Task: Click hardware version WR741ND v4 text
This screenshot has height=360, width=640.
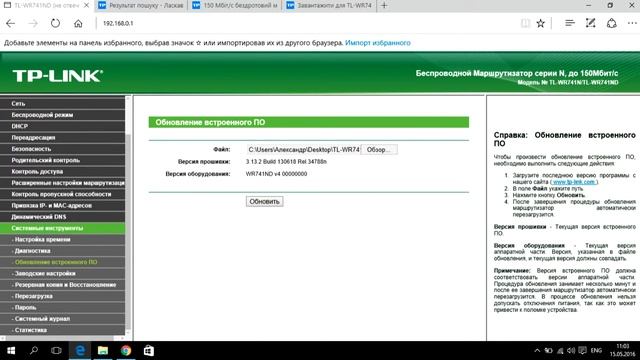Action: tap(276, 174)
